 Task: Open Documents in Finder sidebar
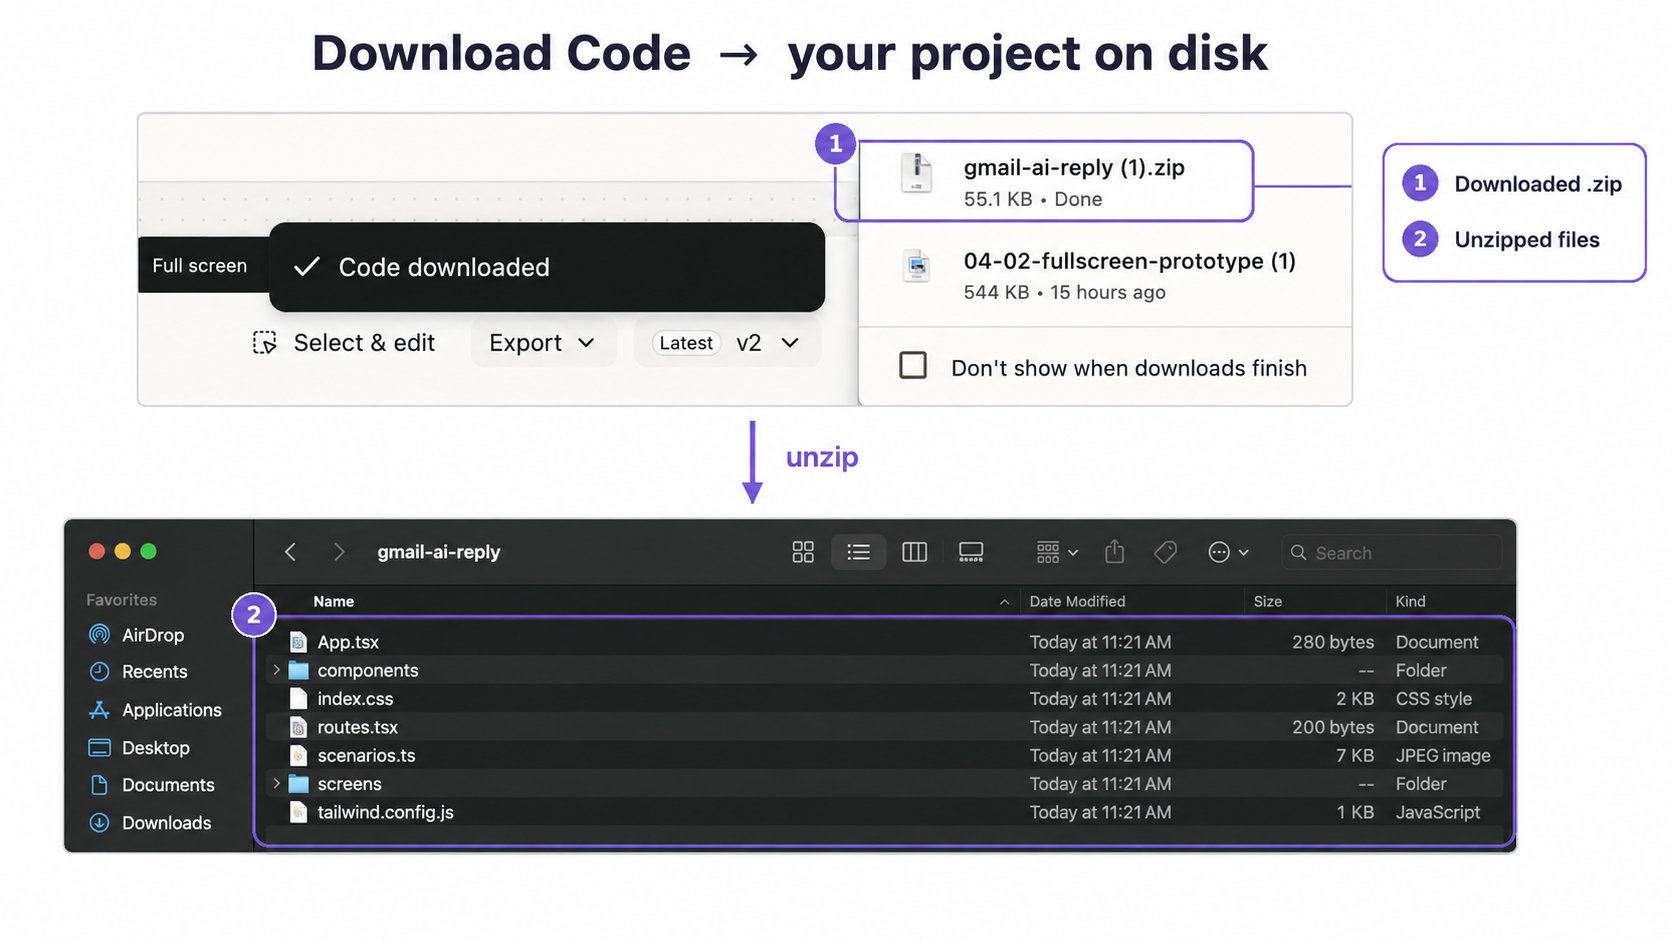152,785
